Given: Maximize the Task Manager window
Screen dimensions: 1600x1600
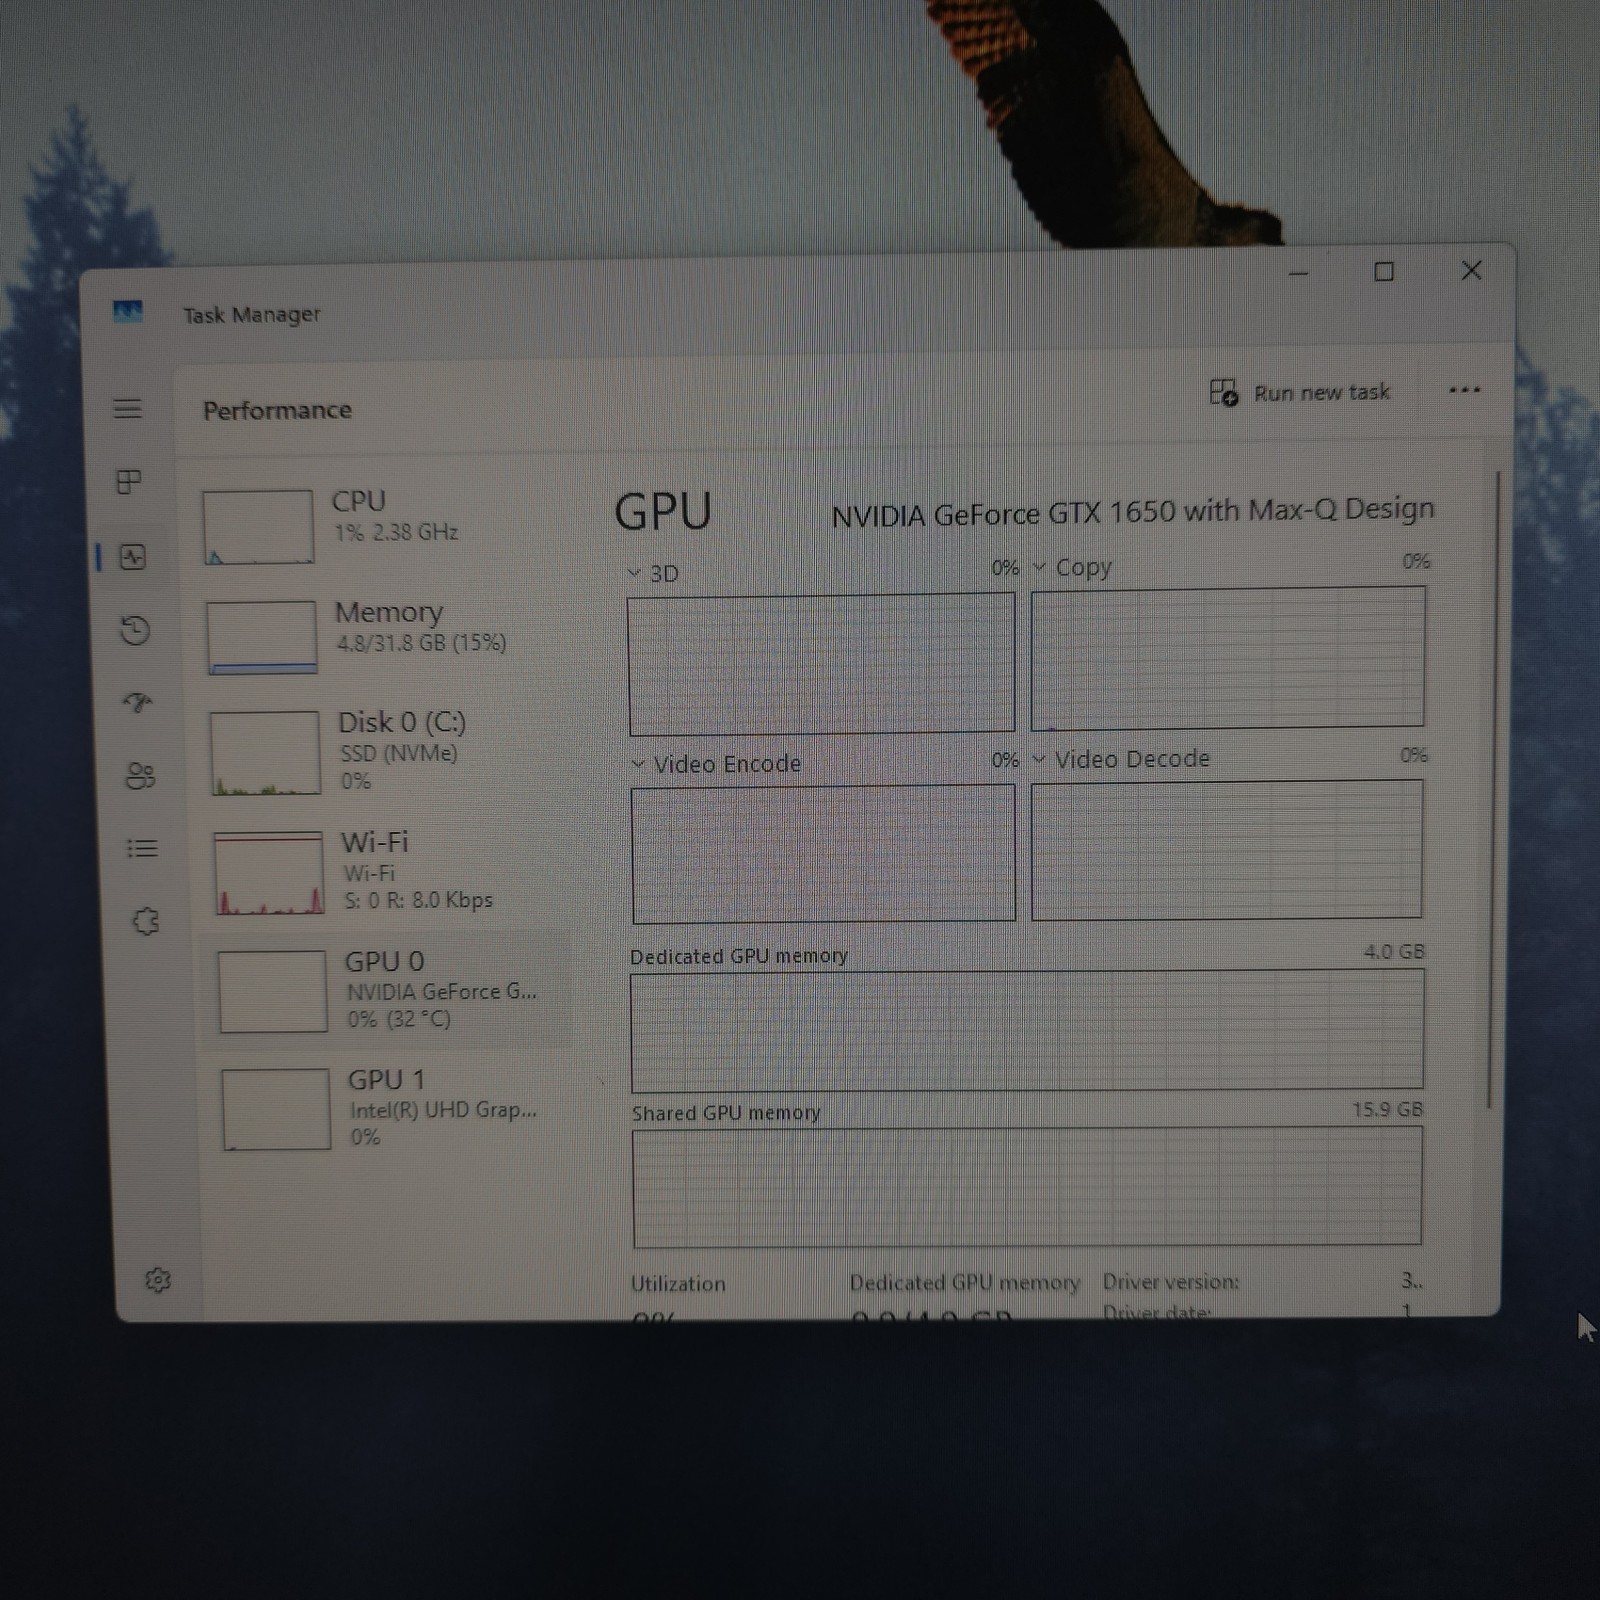Looking at the screenshot, I should 1384,272.
